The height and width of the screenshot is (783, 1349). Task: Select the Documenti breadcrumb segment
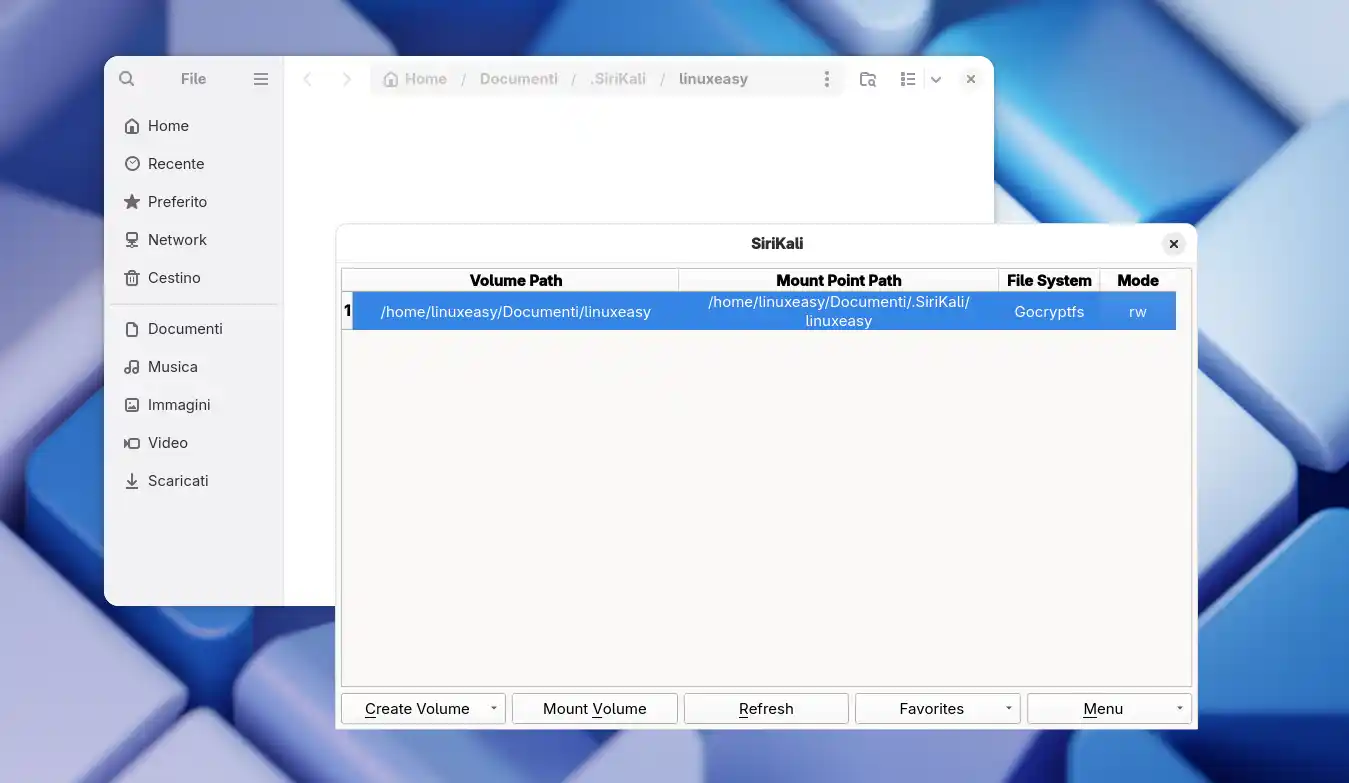point(518,79)
